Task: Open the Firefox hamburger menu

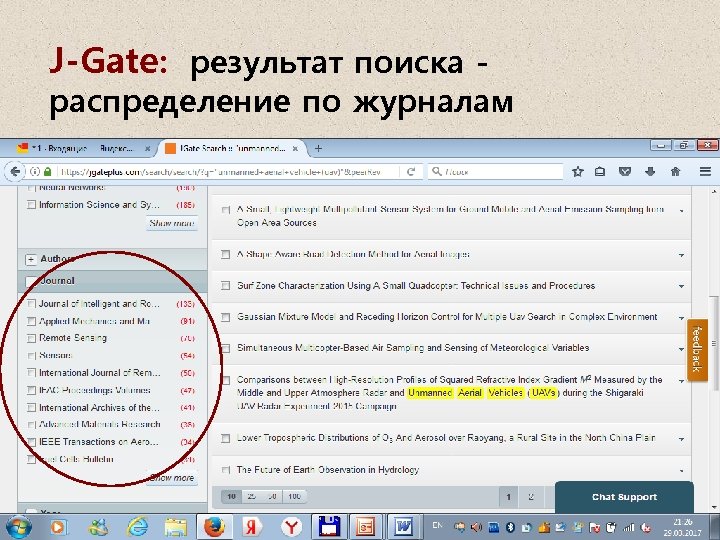Action: (x=705, y=172)
